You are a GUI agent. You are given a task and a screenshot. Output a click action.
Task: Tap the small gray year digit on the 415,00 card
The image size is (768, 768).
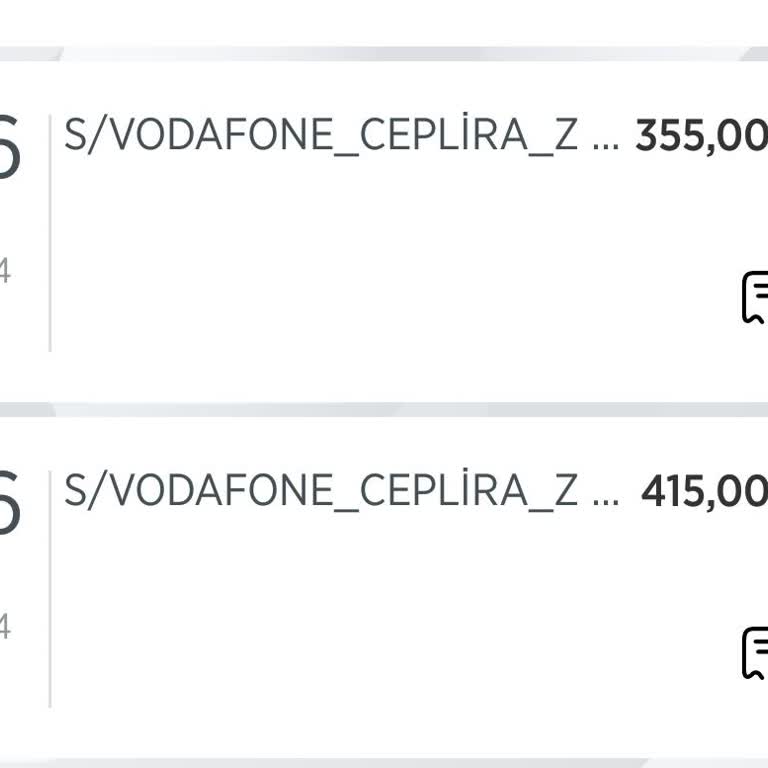coord(5,627)
